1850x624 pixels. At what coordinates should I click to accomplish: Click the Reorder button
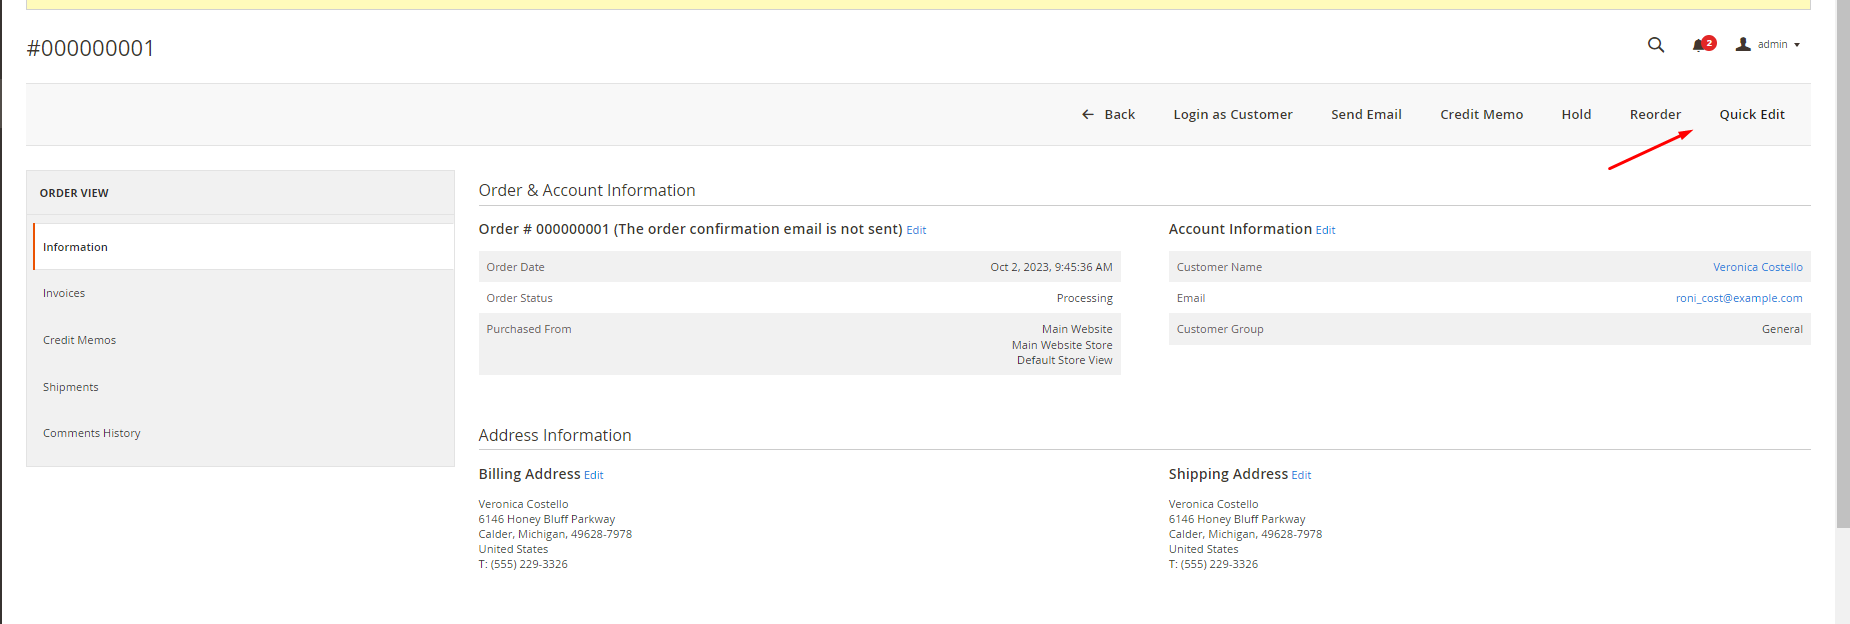pos(1655,115)
